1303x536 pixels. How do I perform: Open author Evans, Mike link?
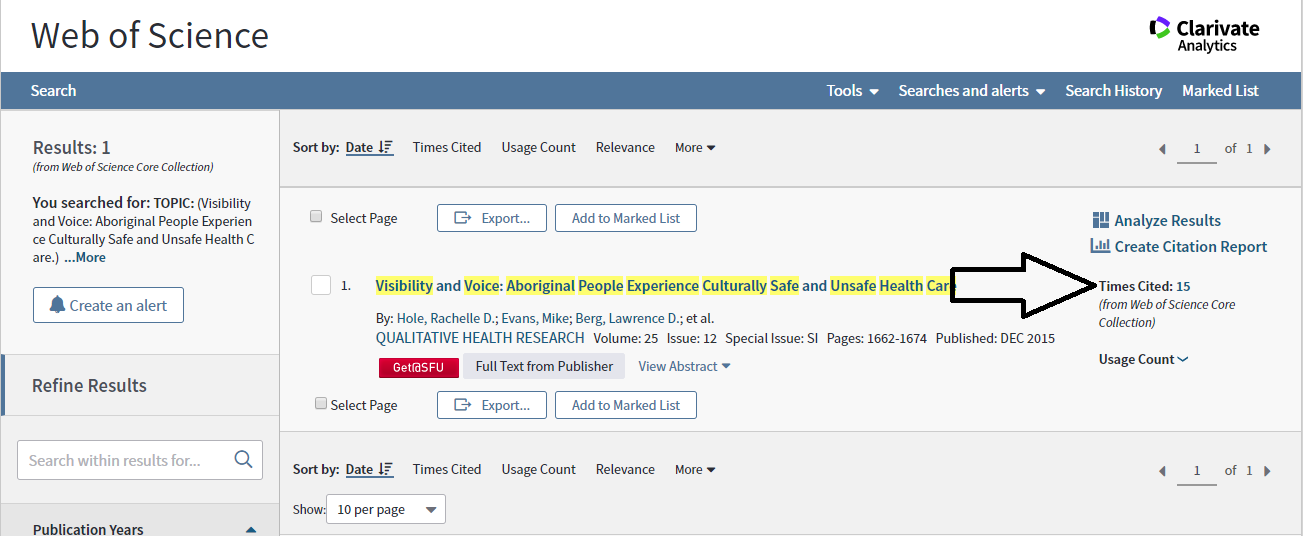tap(535, 318)
